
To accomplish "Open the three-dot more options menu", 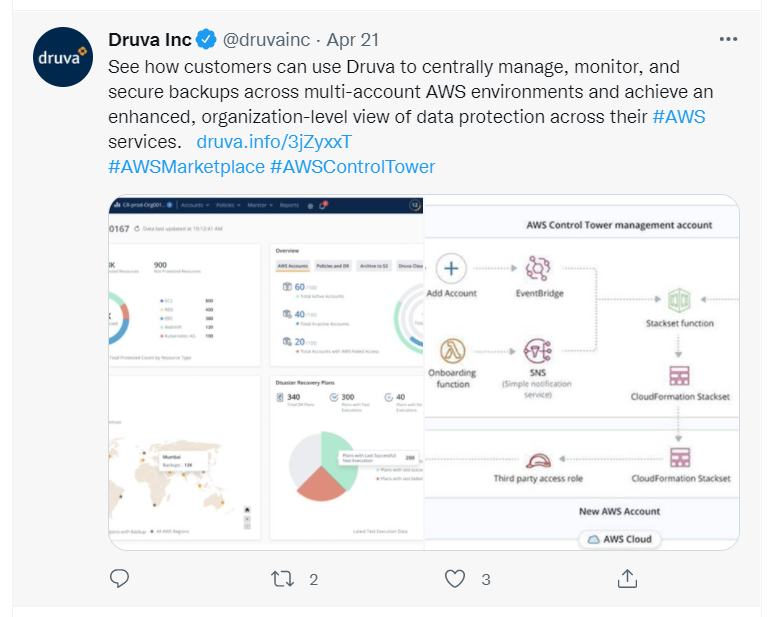I will (729, 39).
